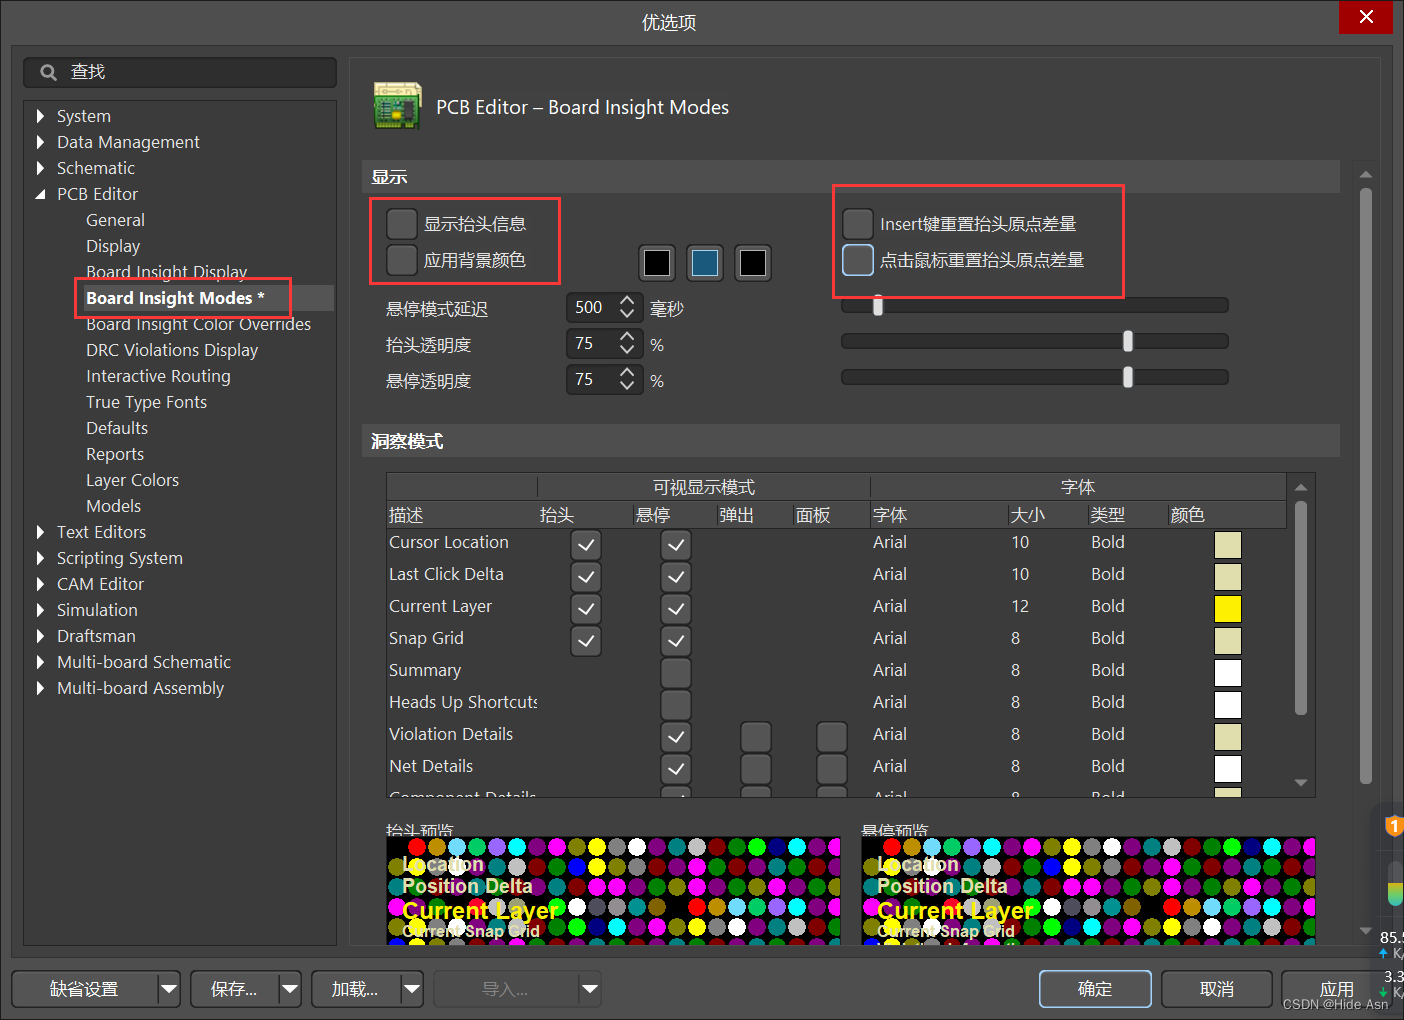Expand Multi-board Schematic node
Viewport: 1404px width, 1020px height.
[40, 662]
